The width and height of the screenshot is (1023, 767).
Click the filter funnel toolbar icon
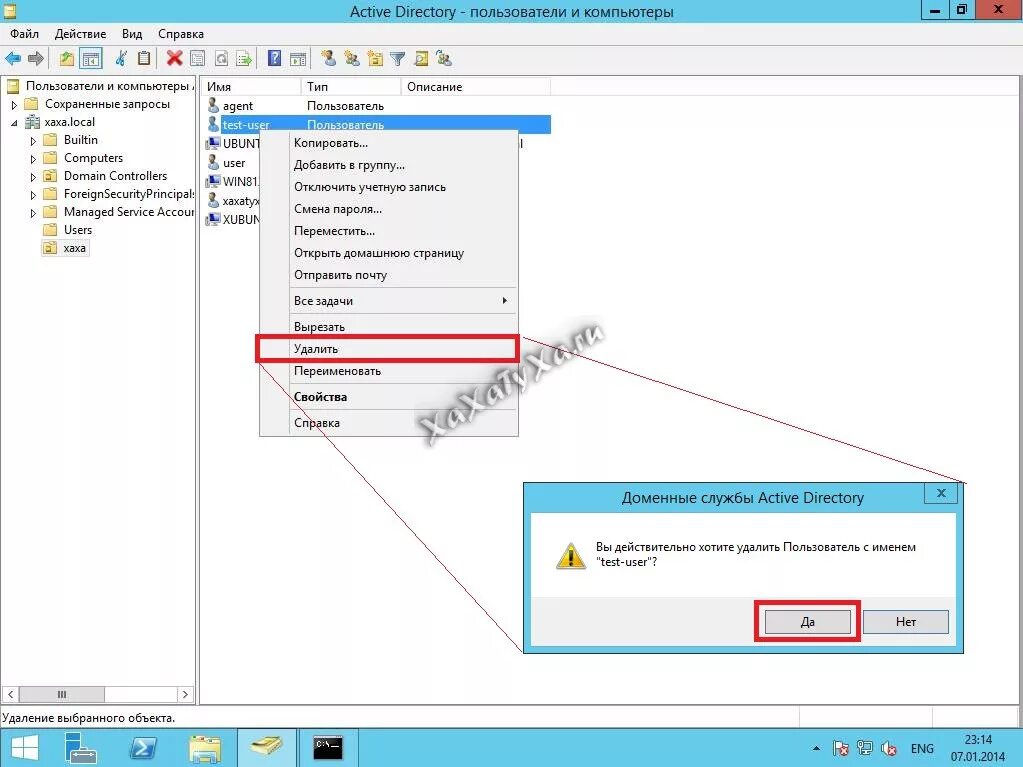point(397,59)
